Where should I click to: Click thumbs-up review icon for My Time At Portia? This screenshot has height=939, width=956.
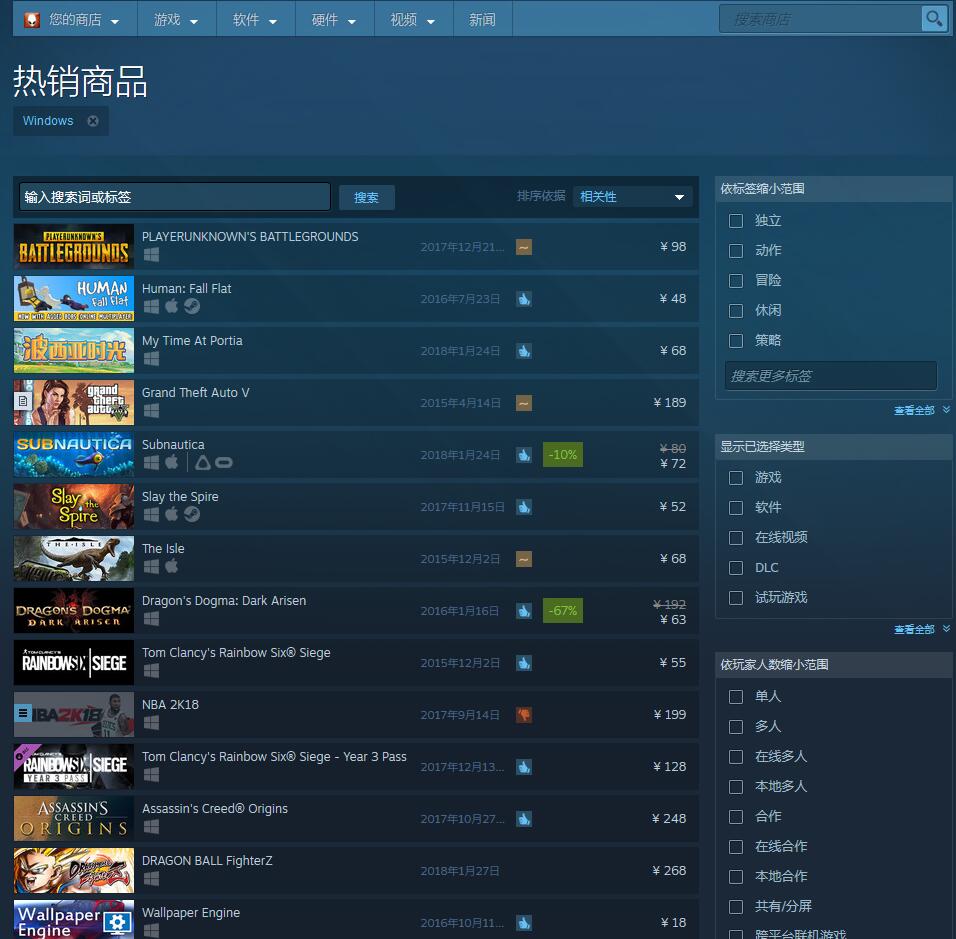[524, 351]
